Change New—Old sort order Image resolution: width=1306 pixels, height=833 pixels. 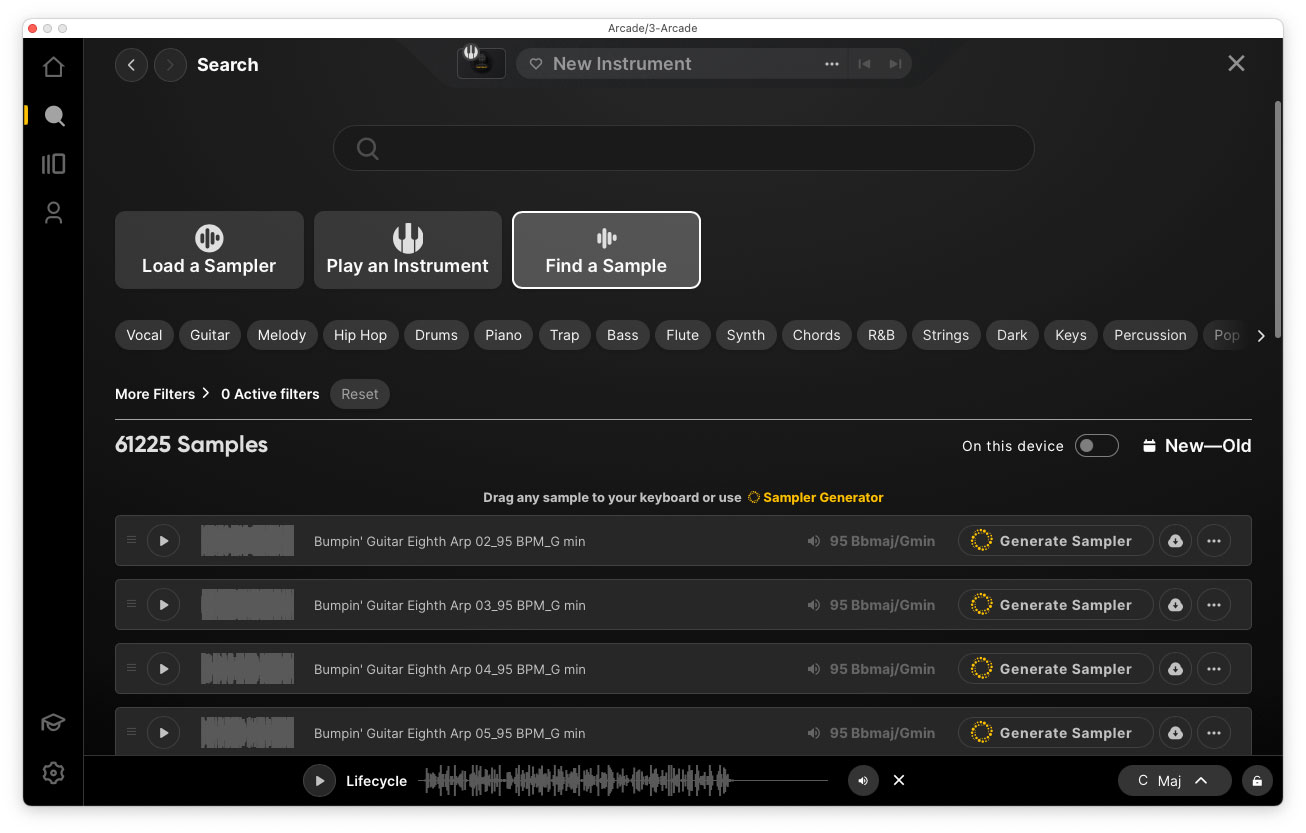coord(1197,446)
